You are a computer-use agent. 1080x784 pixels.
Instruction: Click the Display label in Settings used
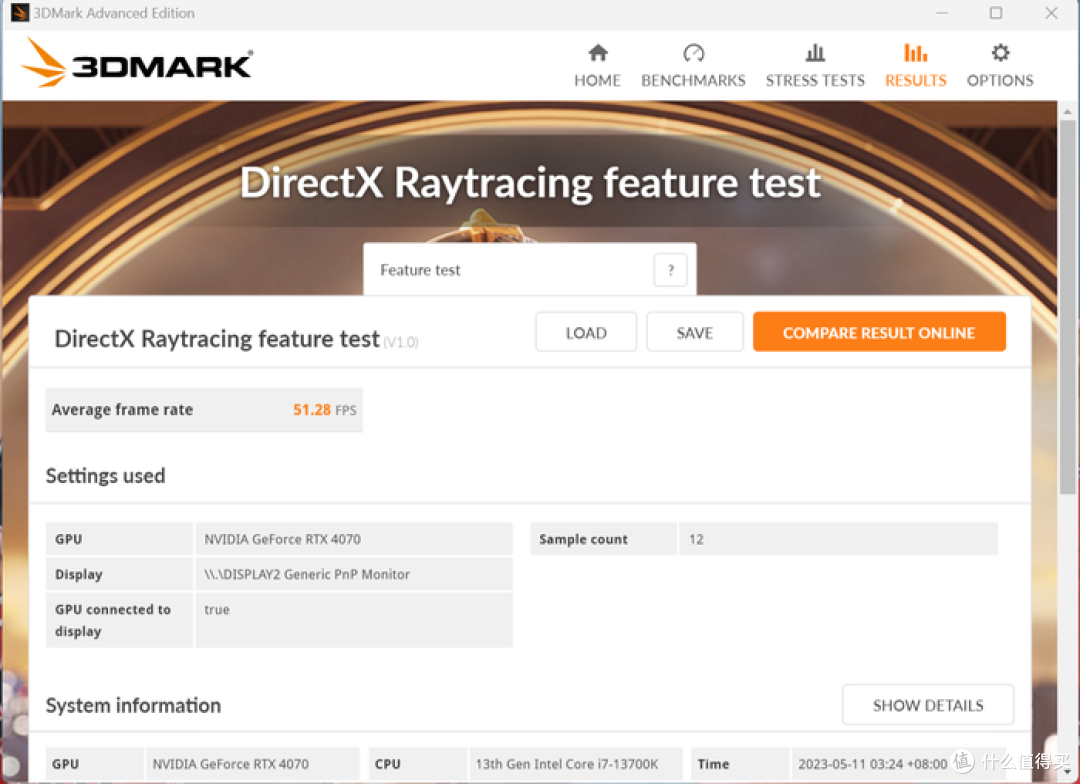click(x=79, y=575)
